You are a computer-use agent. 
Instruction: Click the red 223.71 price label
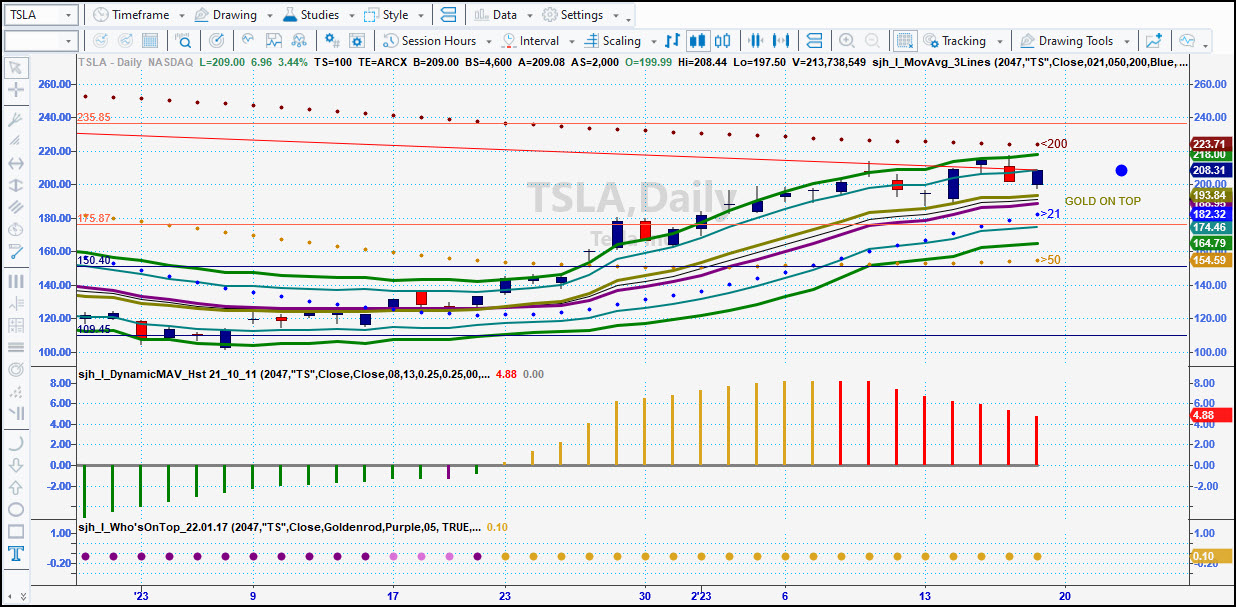click(x=1210, y=144)
